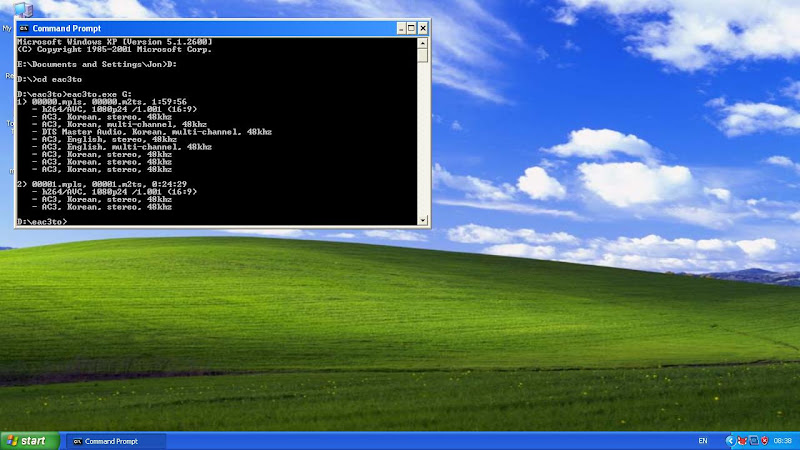Maximize the Command Prompt window

411,29
